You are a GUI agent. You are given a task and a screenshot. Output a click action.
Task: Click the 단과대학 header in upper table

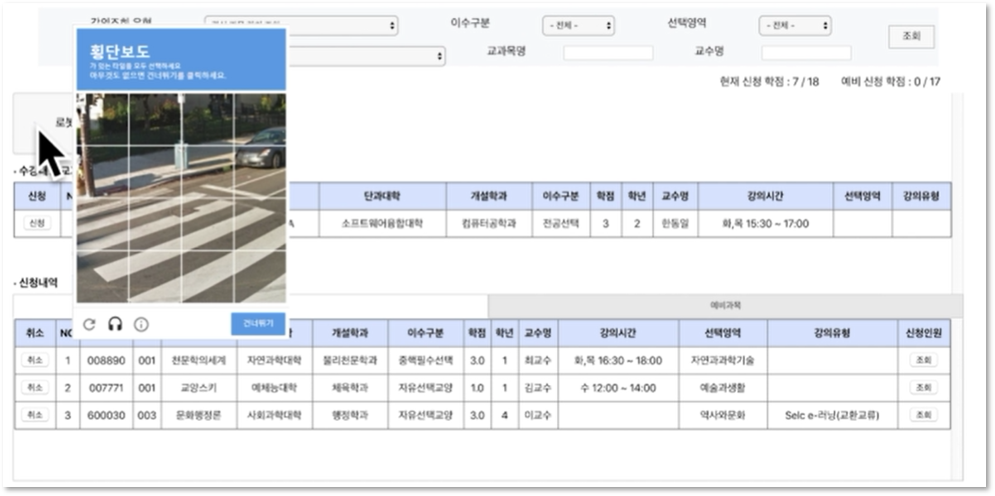(382, 196)
